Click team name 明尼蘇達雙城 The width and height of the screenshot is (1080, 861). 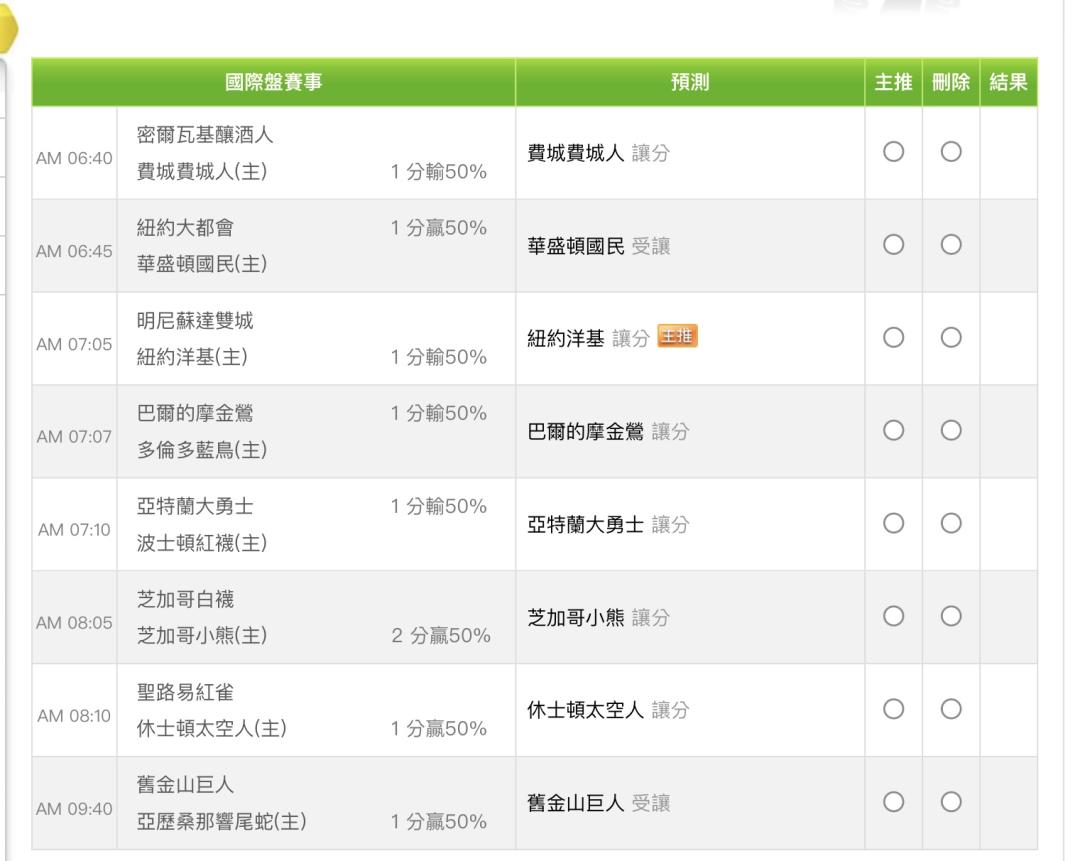tap(195, 320)
